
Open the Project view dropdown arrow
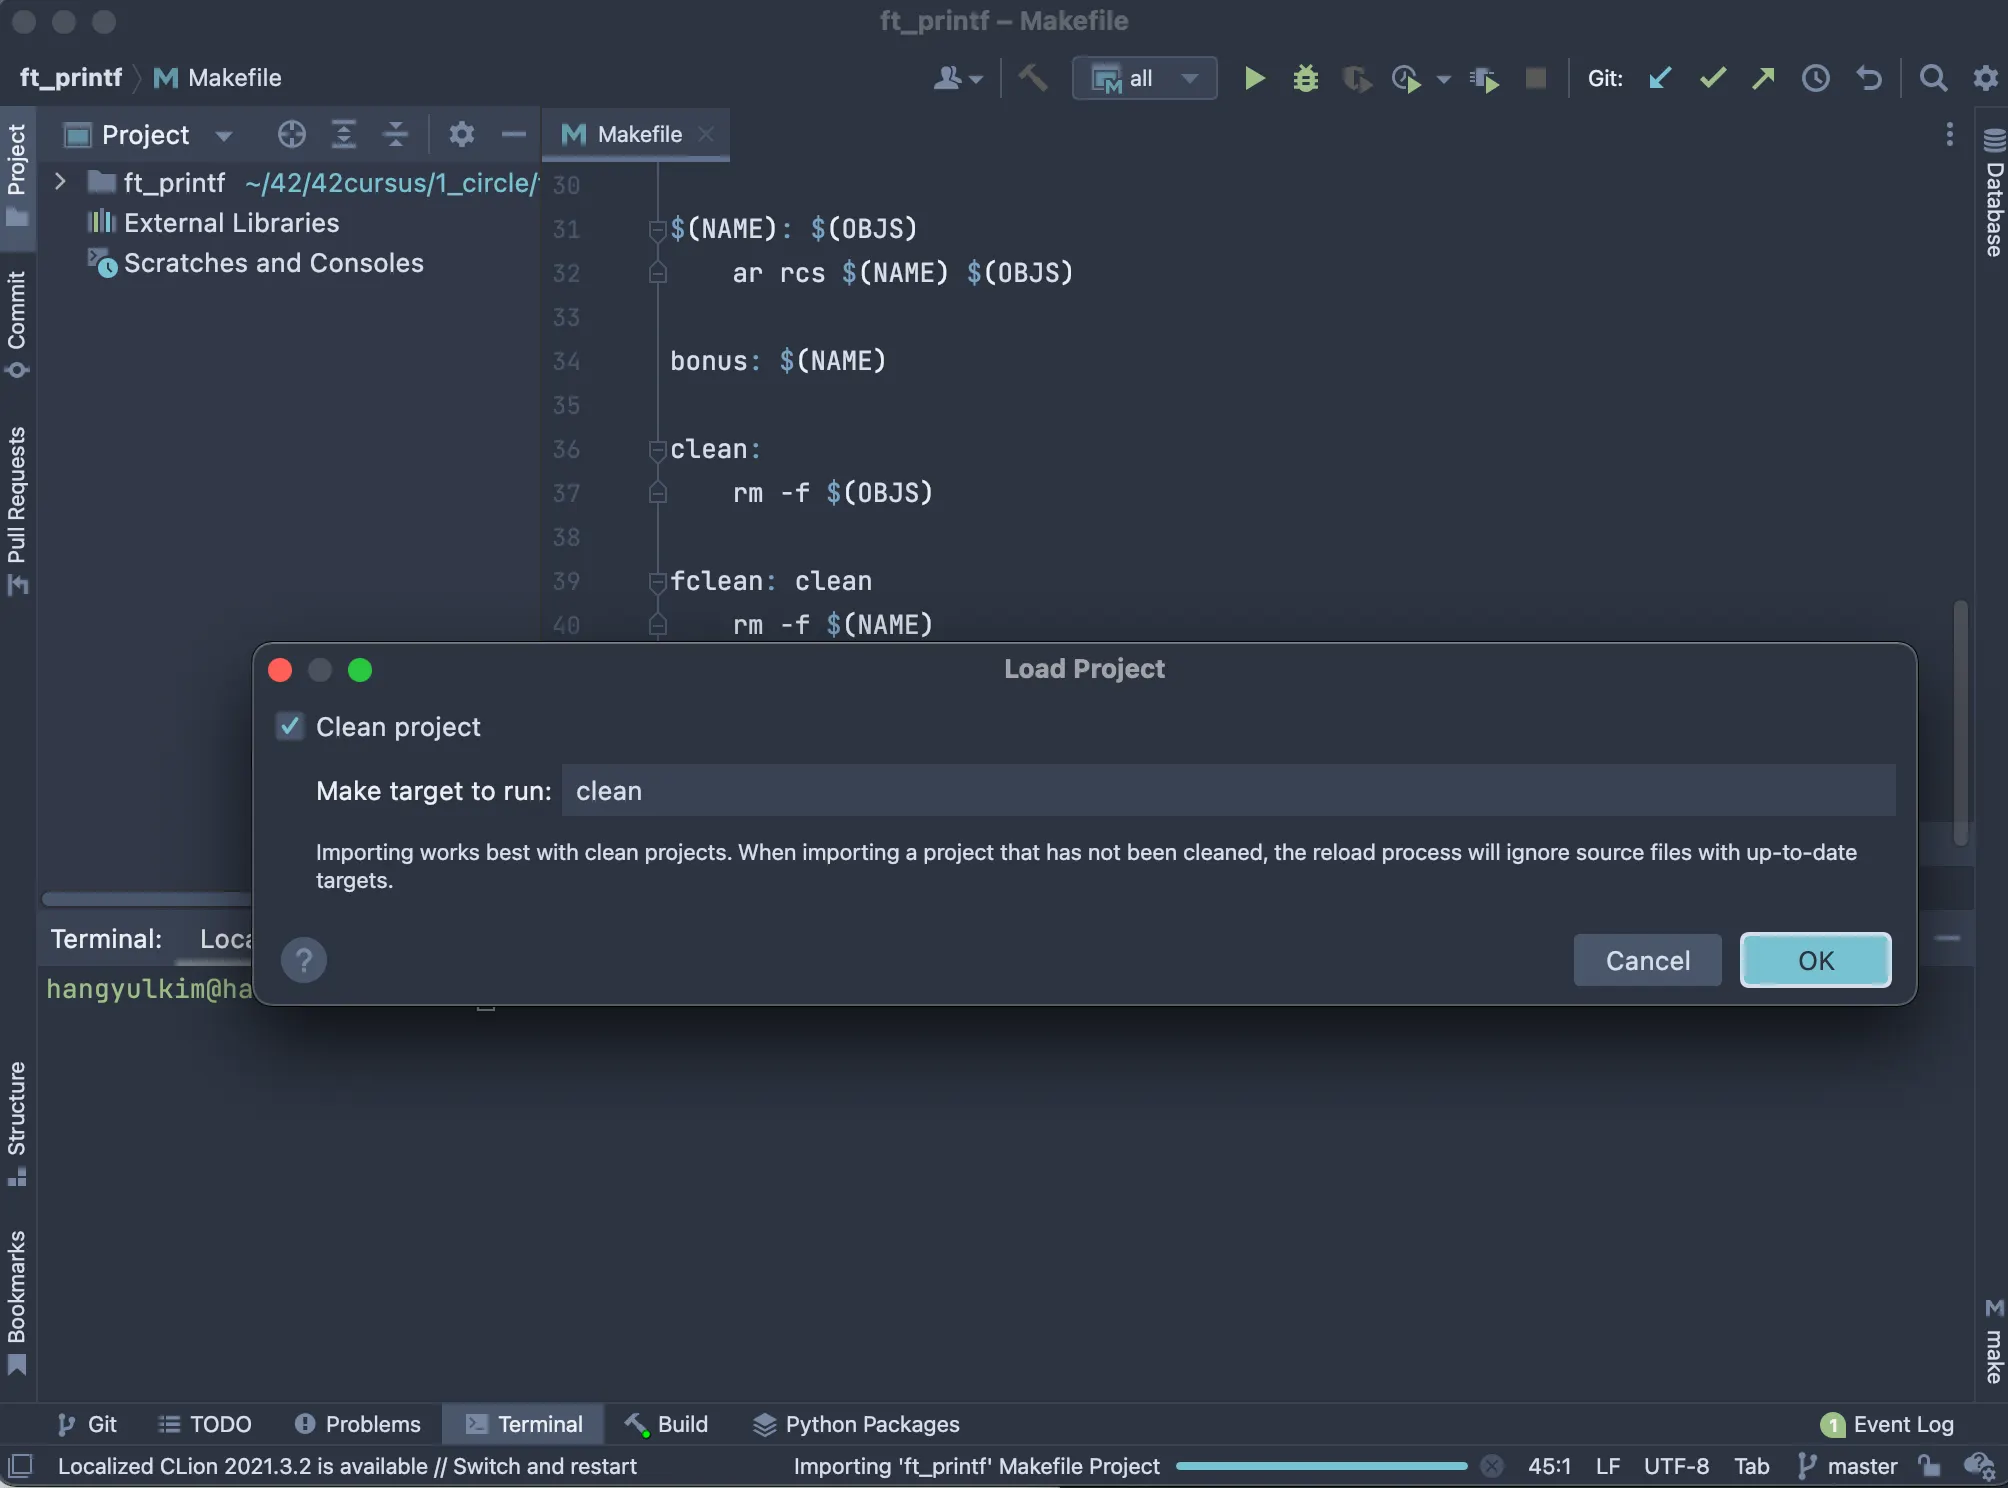click(x=224, y=135)
